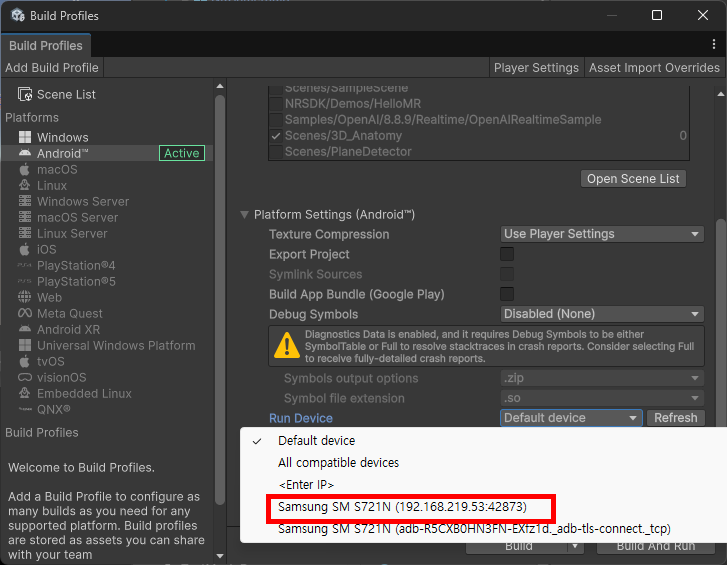Select the macOS Server icon
This screenshot has height=565, width=727.
click(25, 217)
